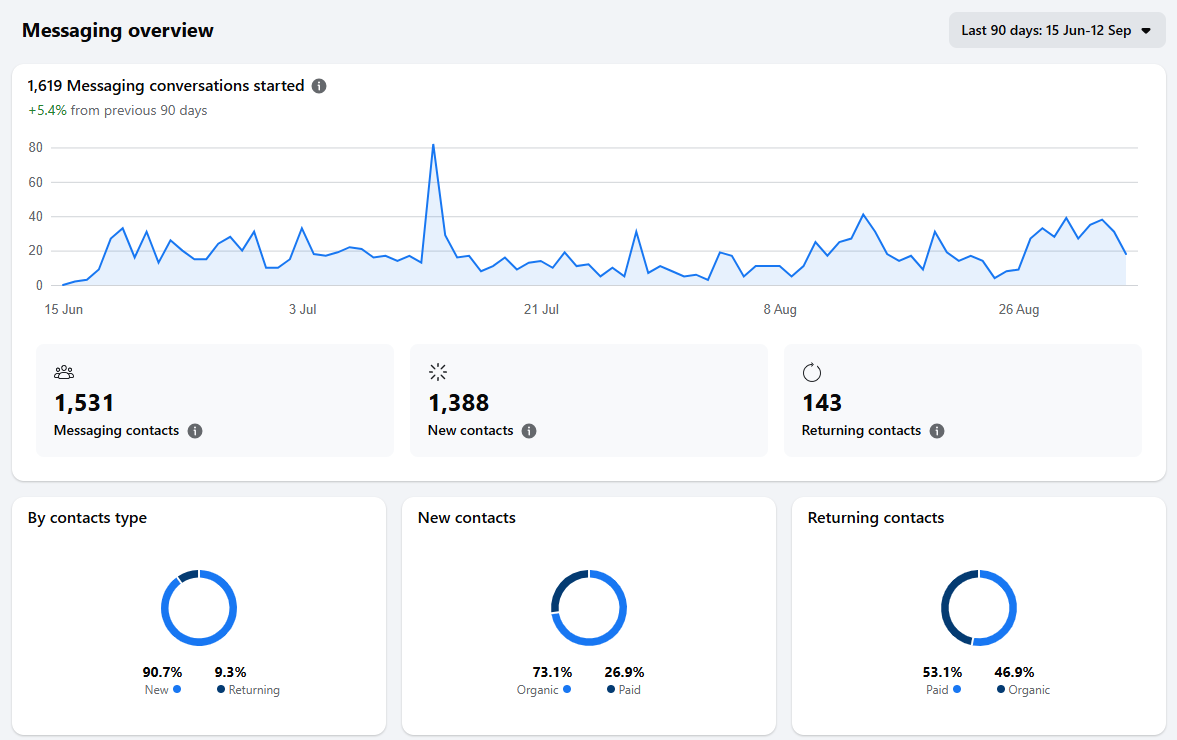The height and width of the screenshot is (740, 1177).
Task: Click the Returning contacts circular arrow icon
Action: click(x=811, y=372)
